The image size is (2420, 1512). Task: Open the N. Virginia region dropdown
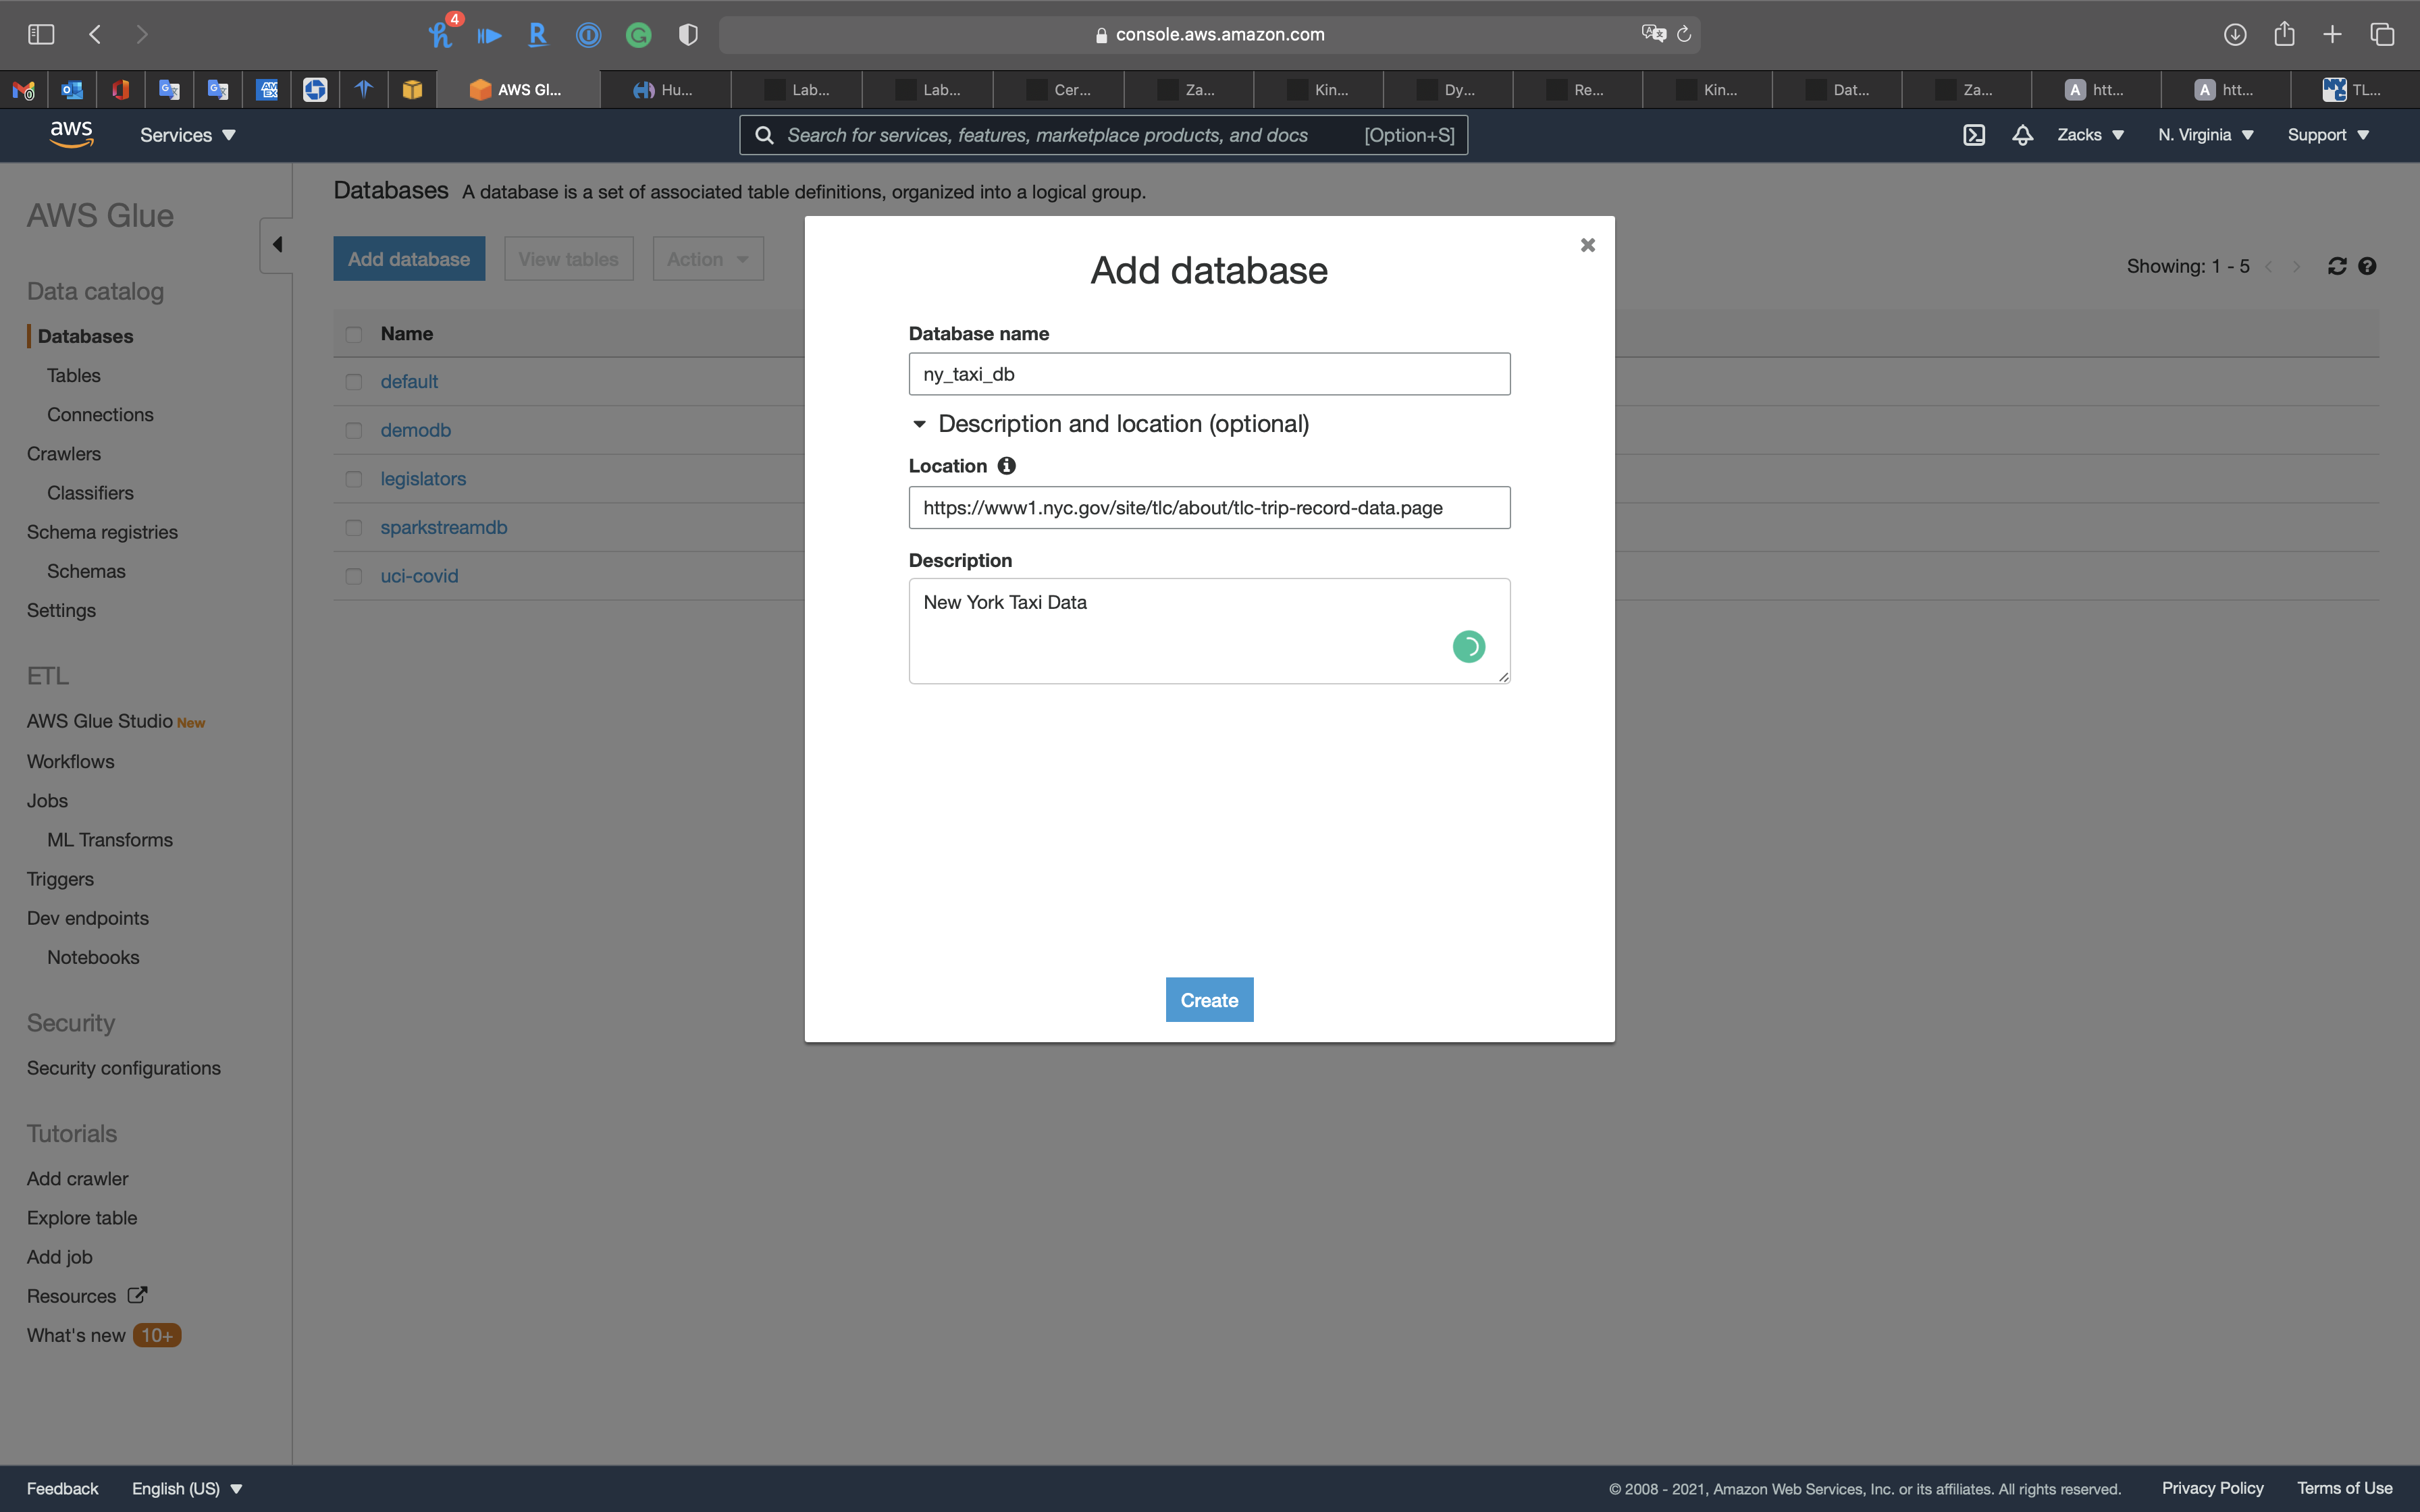click(2205, 135)
